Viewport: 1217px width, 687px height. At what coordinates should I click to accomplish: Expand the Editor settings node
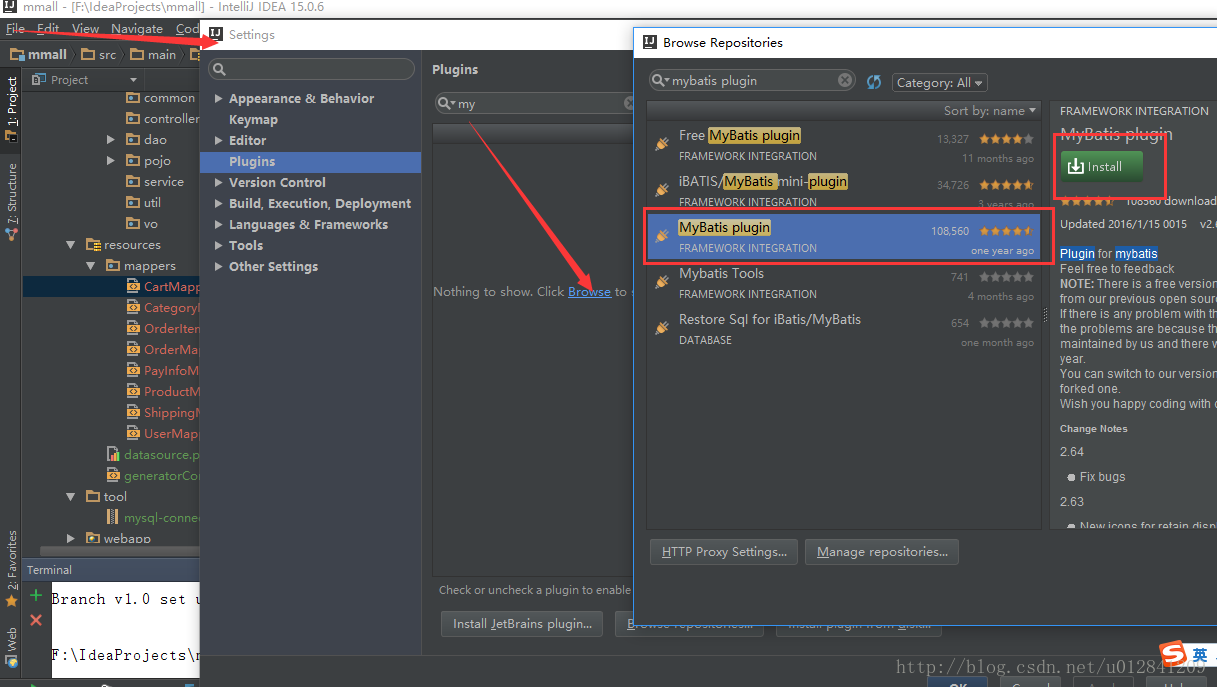coord(219,141)
